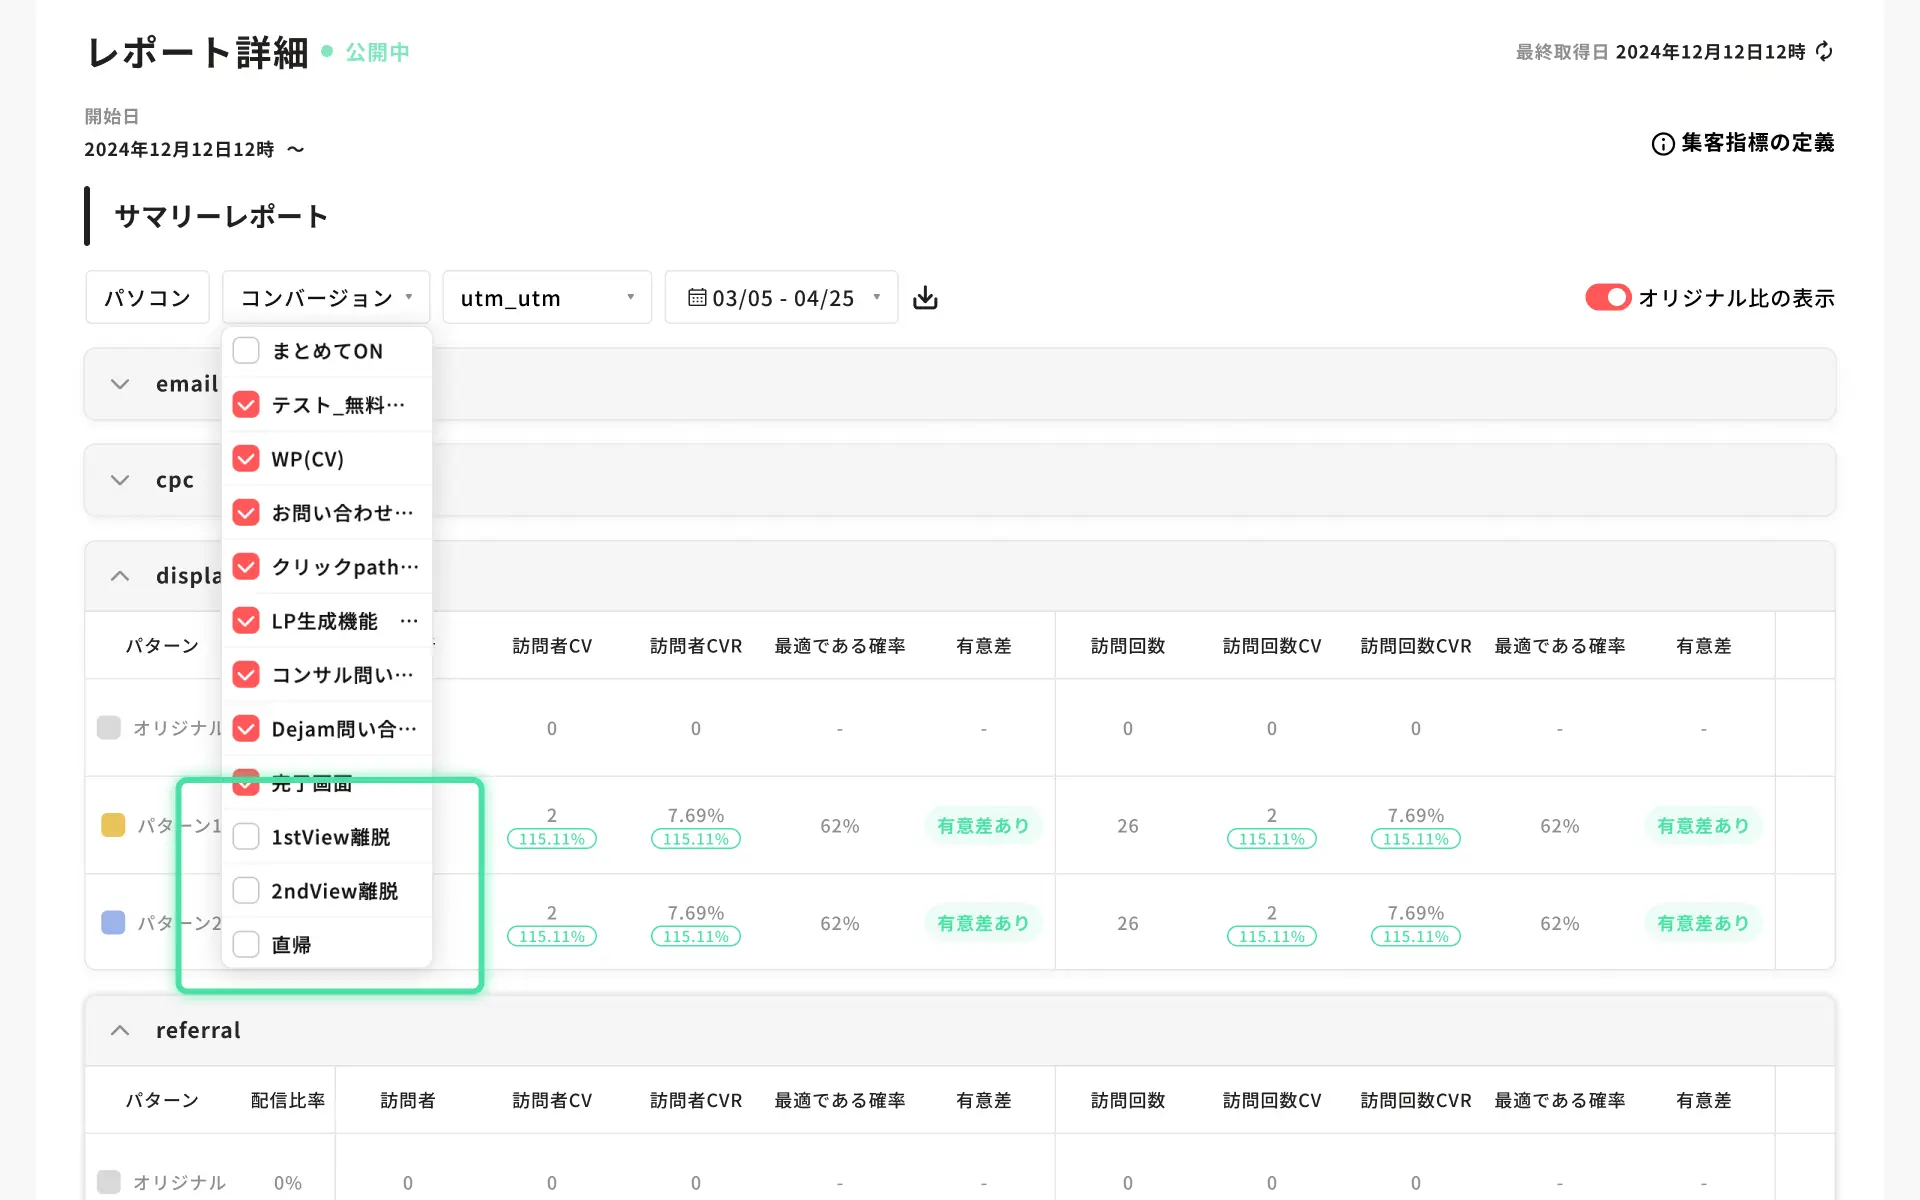Click the yellow パターン1 color swatch
Viewport: 1920px width, 1200px height.
(x=113, y=825)
